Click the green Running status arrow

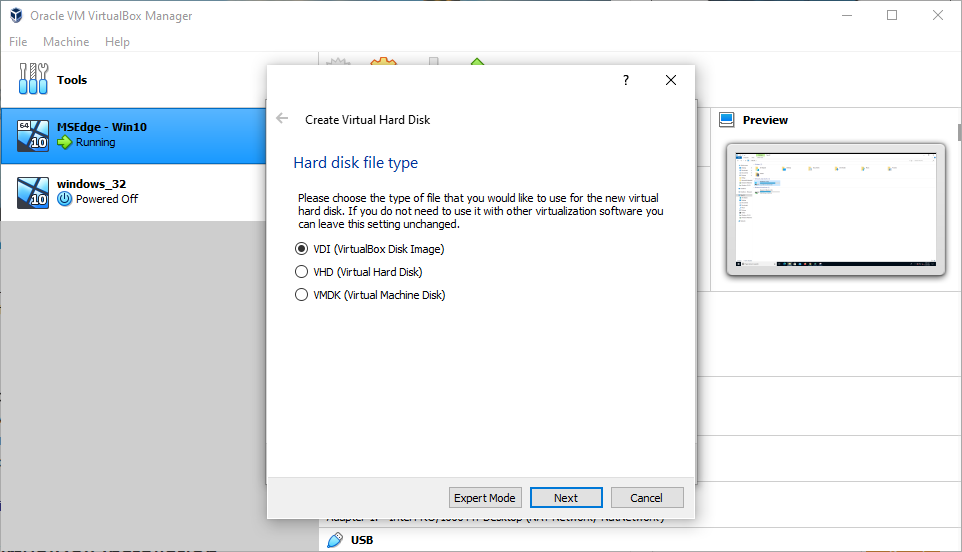64,142
